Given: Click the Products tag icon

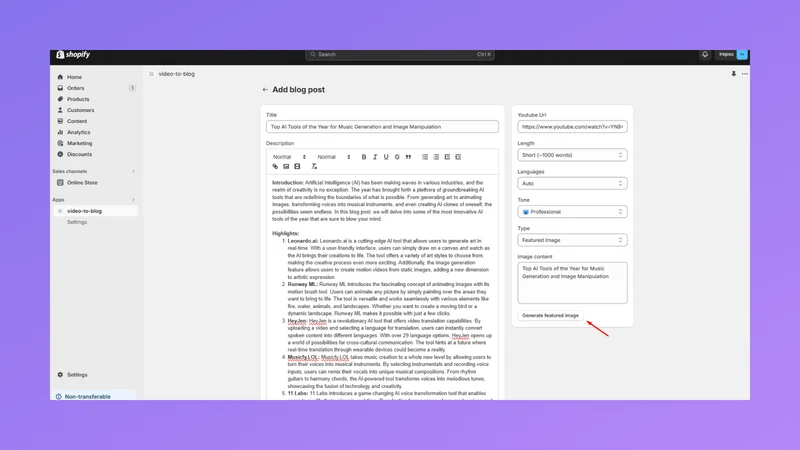Looking at the screenshot, I should pyautogui.click(x=60, y=99).
